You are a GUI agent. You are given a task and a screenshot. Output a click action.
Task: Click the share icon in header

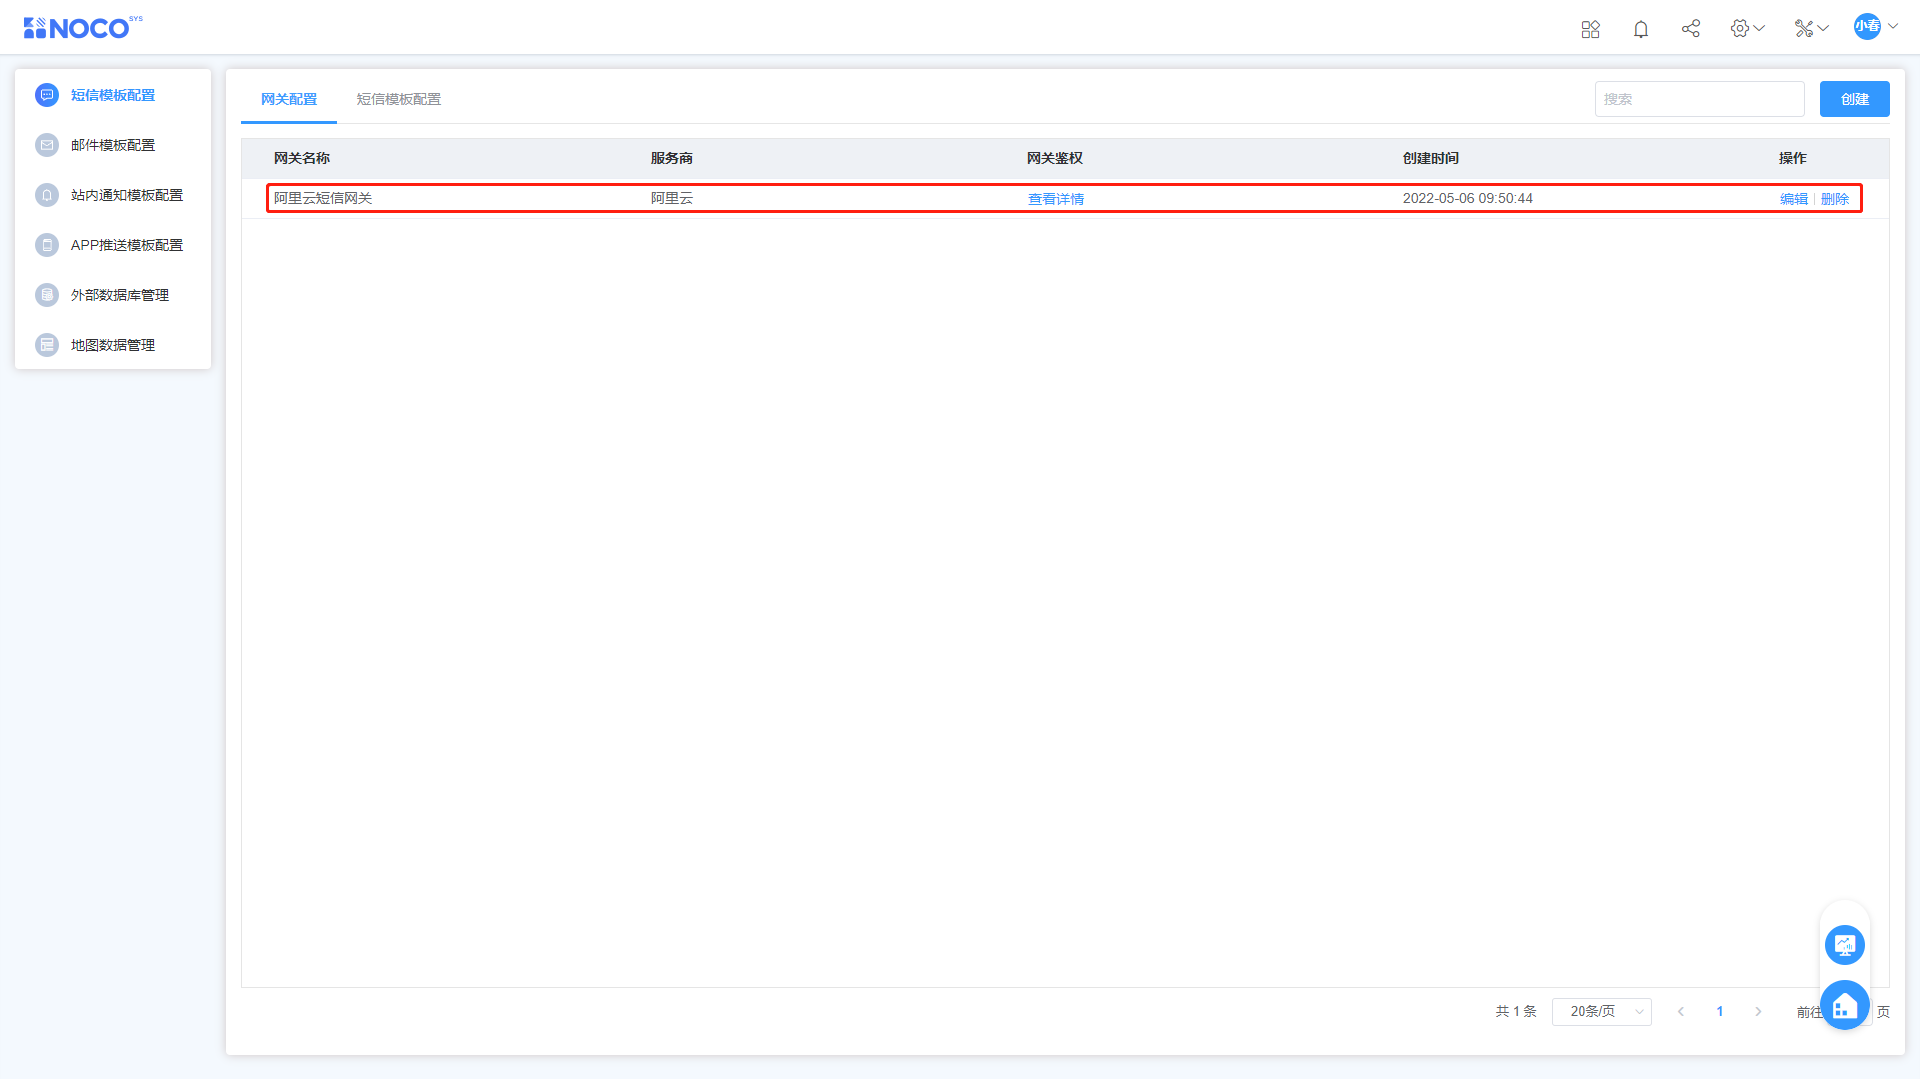pyautogui.click(x=1691, y=28)
